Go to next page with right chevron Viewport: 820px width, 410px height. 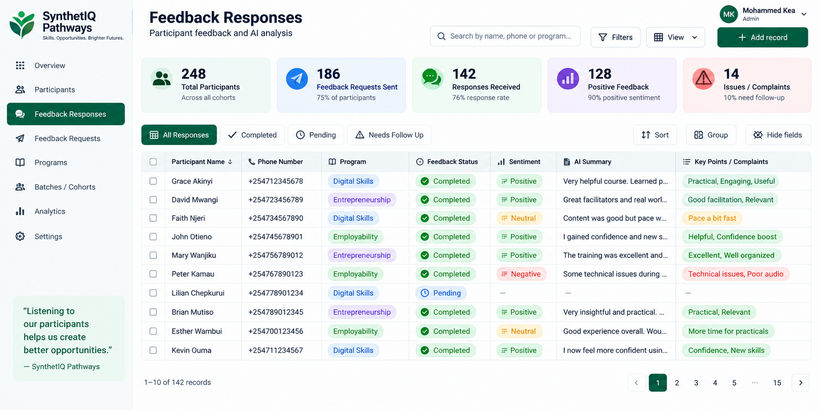pyautogui.click(x=800, y=383)
